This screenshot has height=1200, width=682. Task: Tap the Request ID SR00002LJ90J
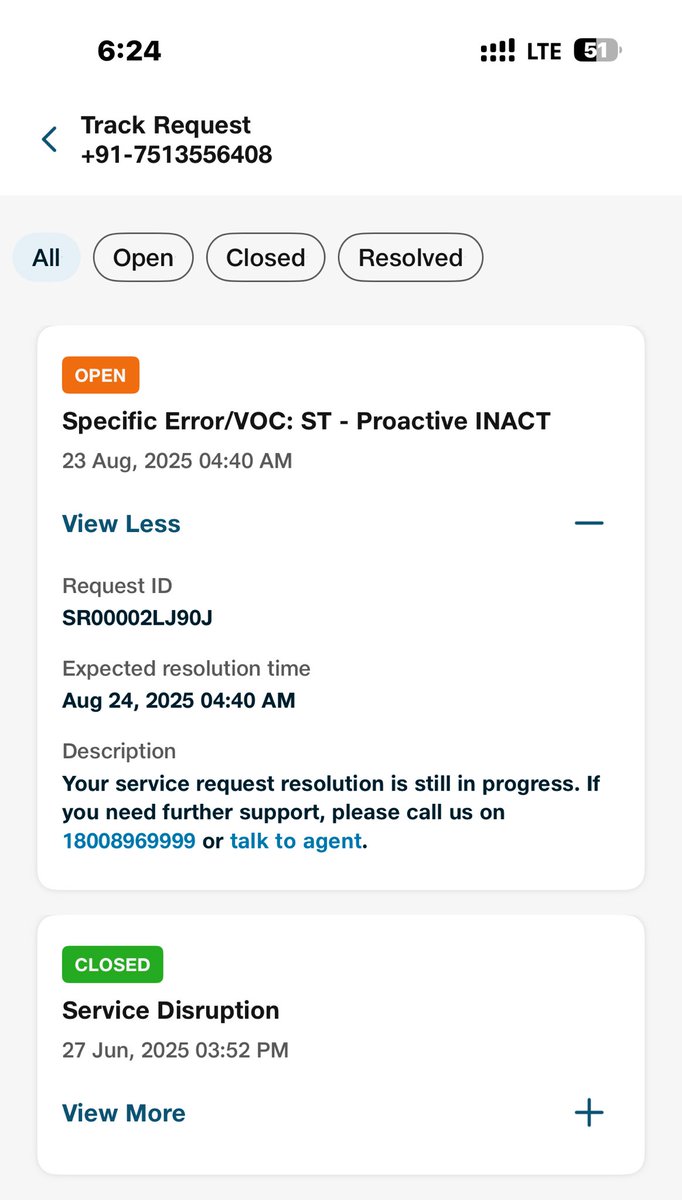tap(137, 618)
